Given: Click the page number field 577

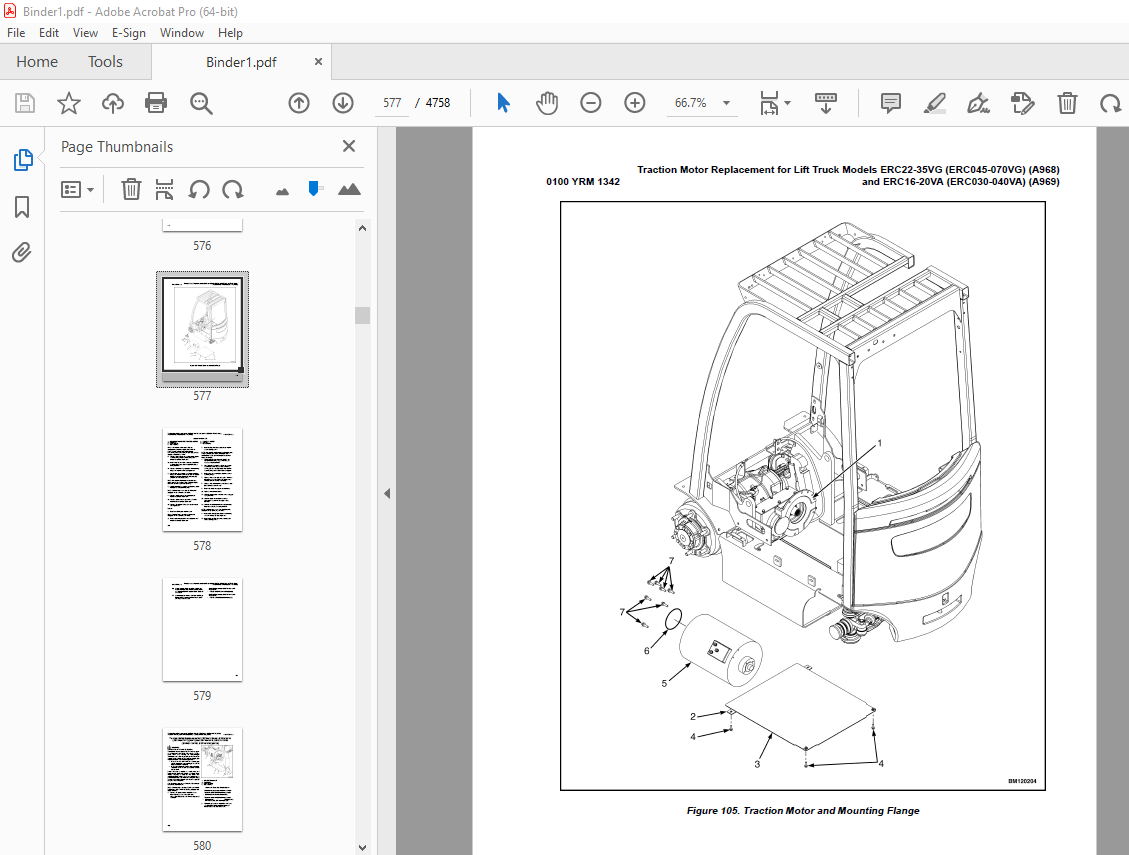Looking at the screenshot, I should (x=392, y=103).
